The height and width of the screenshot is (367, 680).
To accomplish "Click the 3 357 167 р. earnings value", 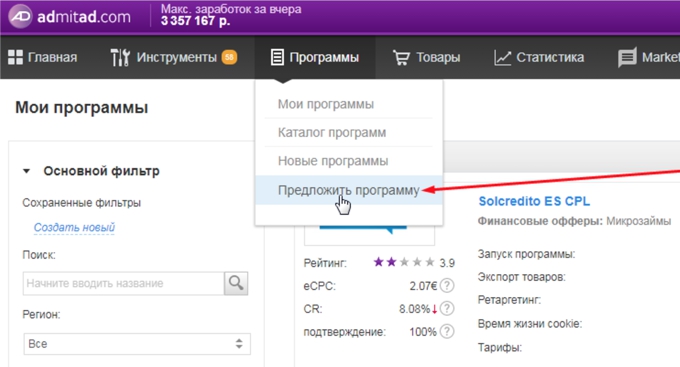I will pyautogui.click(x=195, y=21).
